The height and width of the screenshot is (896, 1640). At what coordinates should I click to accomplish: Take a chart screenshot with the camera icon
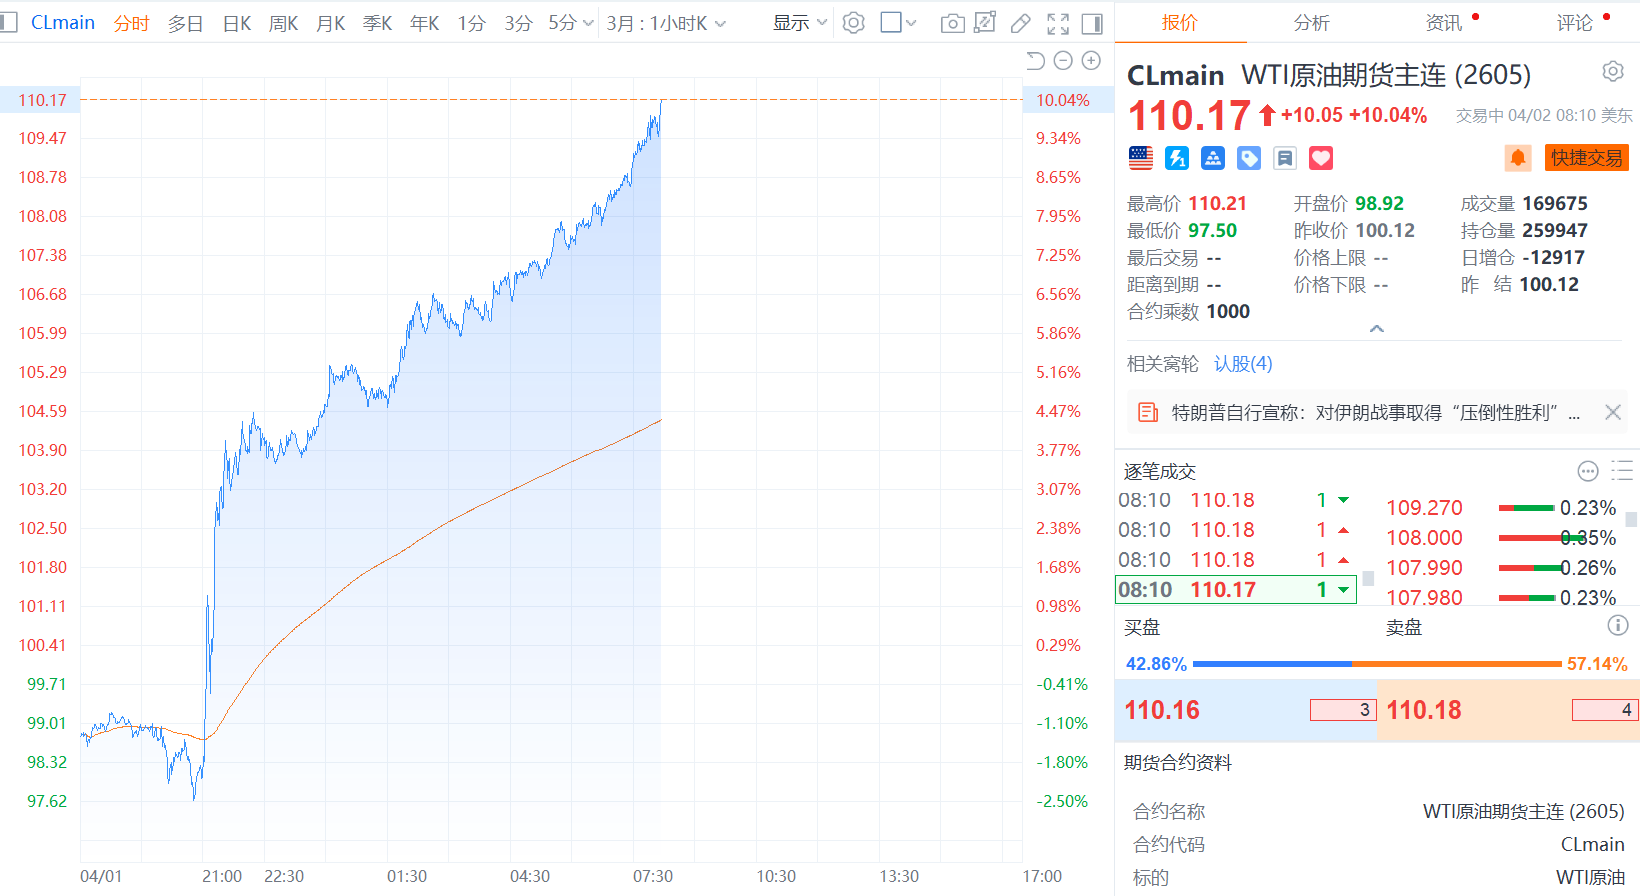[952, 23]
